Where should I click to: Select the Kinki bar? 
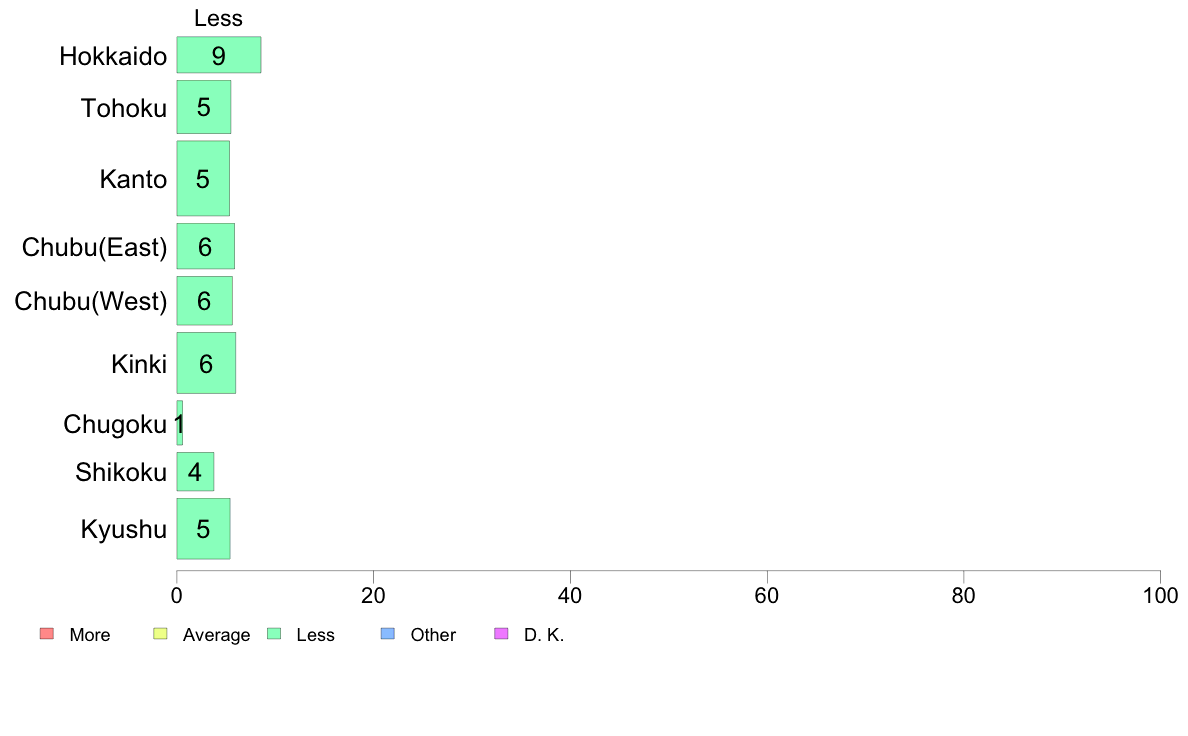pos(206,363)
